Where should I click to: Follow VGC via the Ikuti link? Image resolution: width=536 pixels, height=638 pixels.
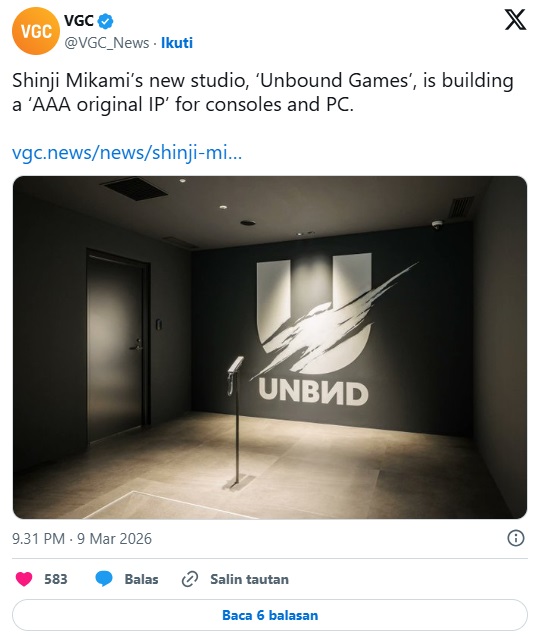177,43
